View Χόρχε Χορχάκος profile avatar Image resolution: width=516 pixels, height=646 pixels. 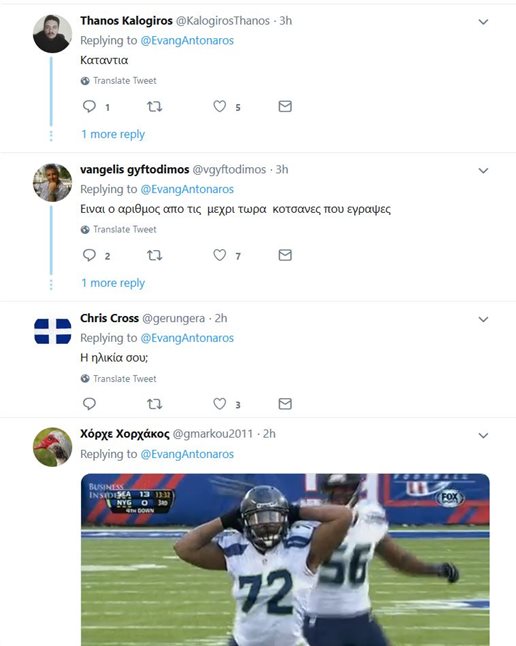click(x=52, y=447)
